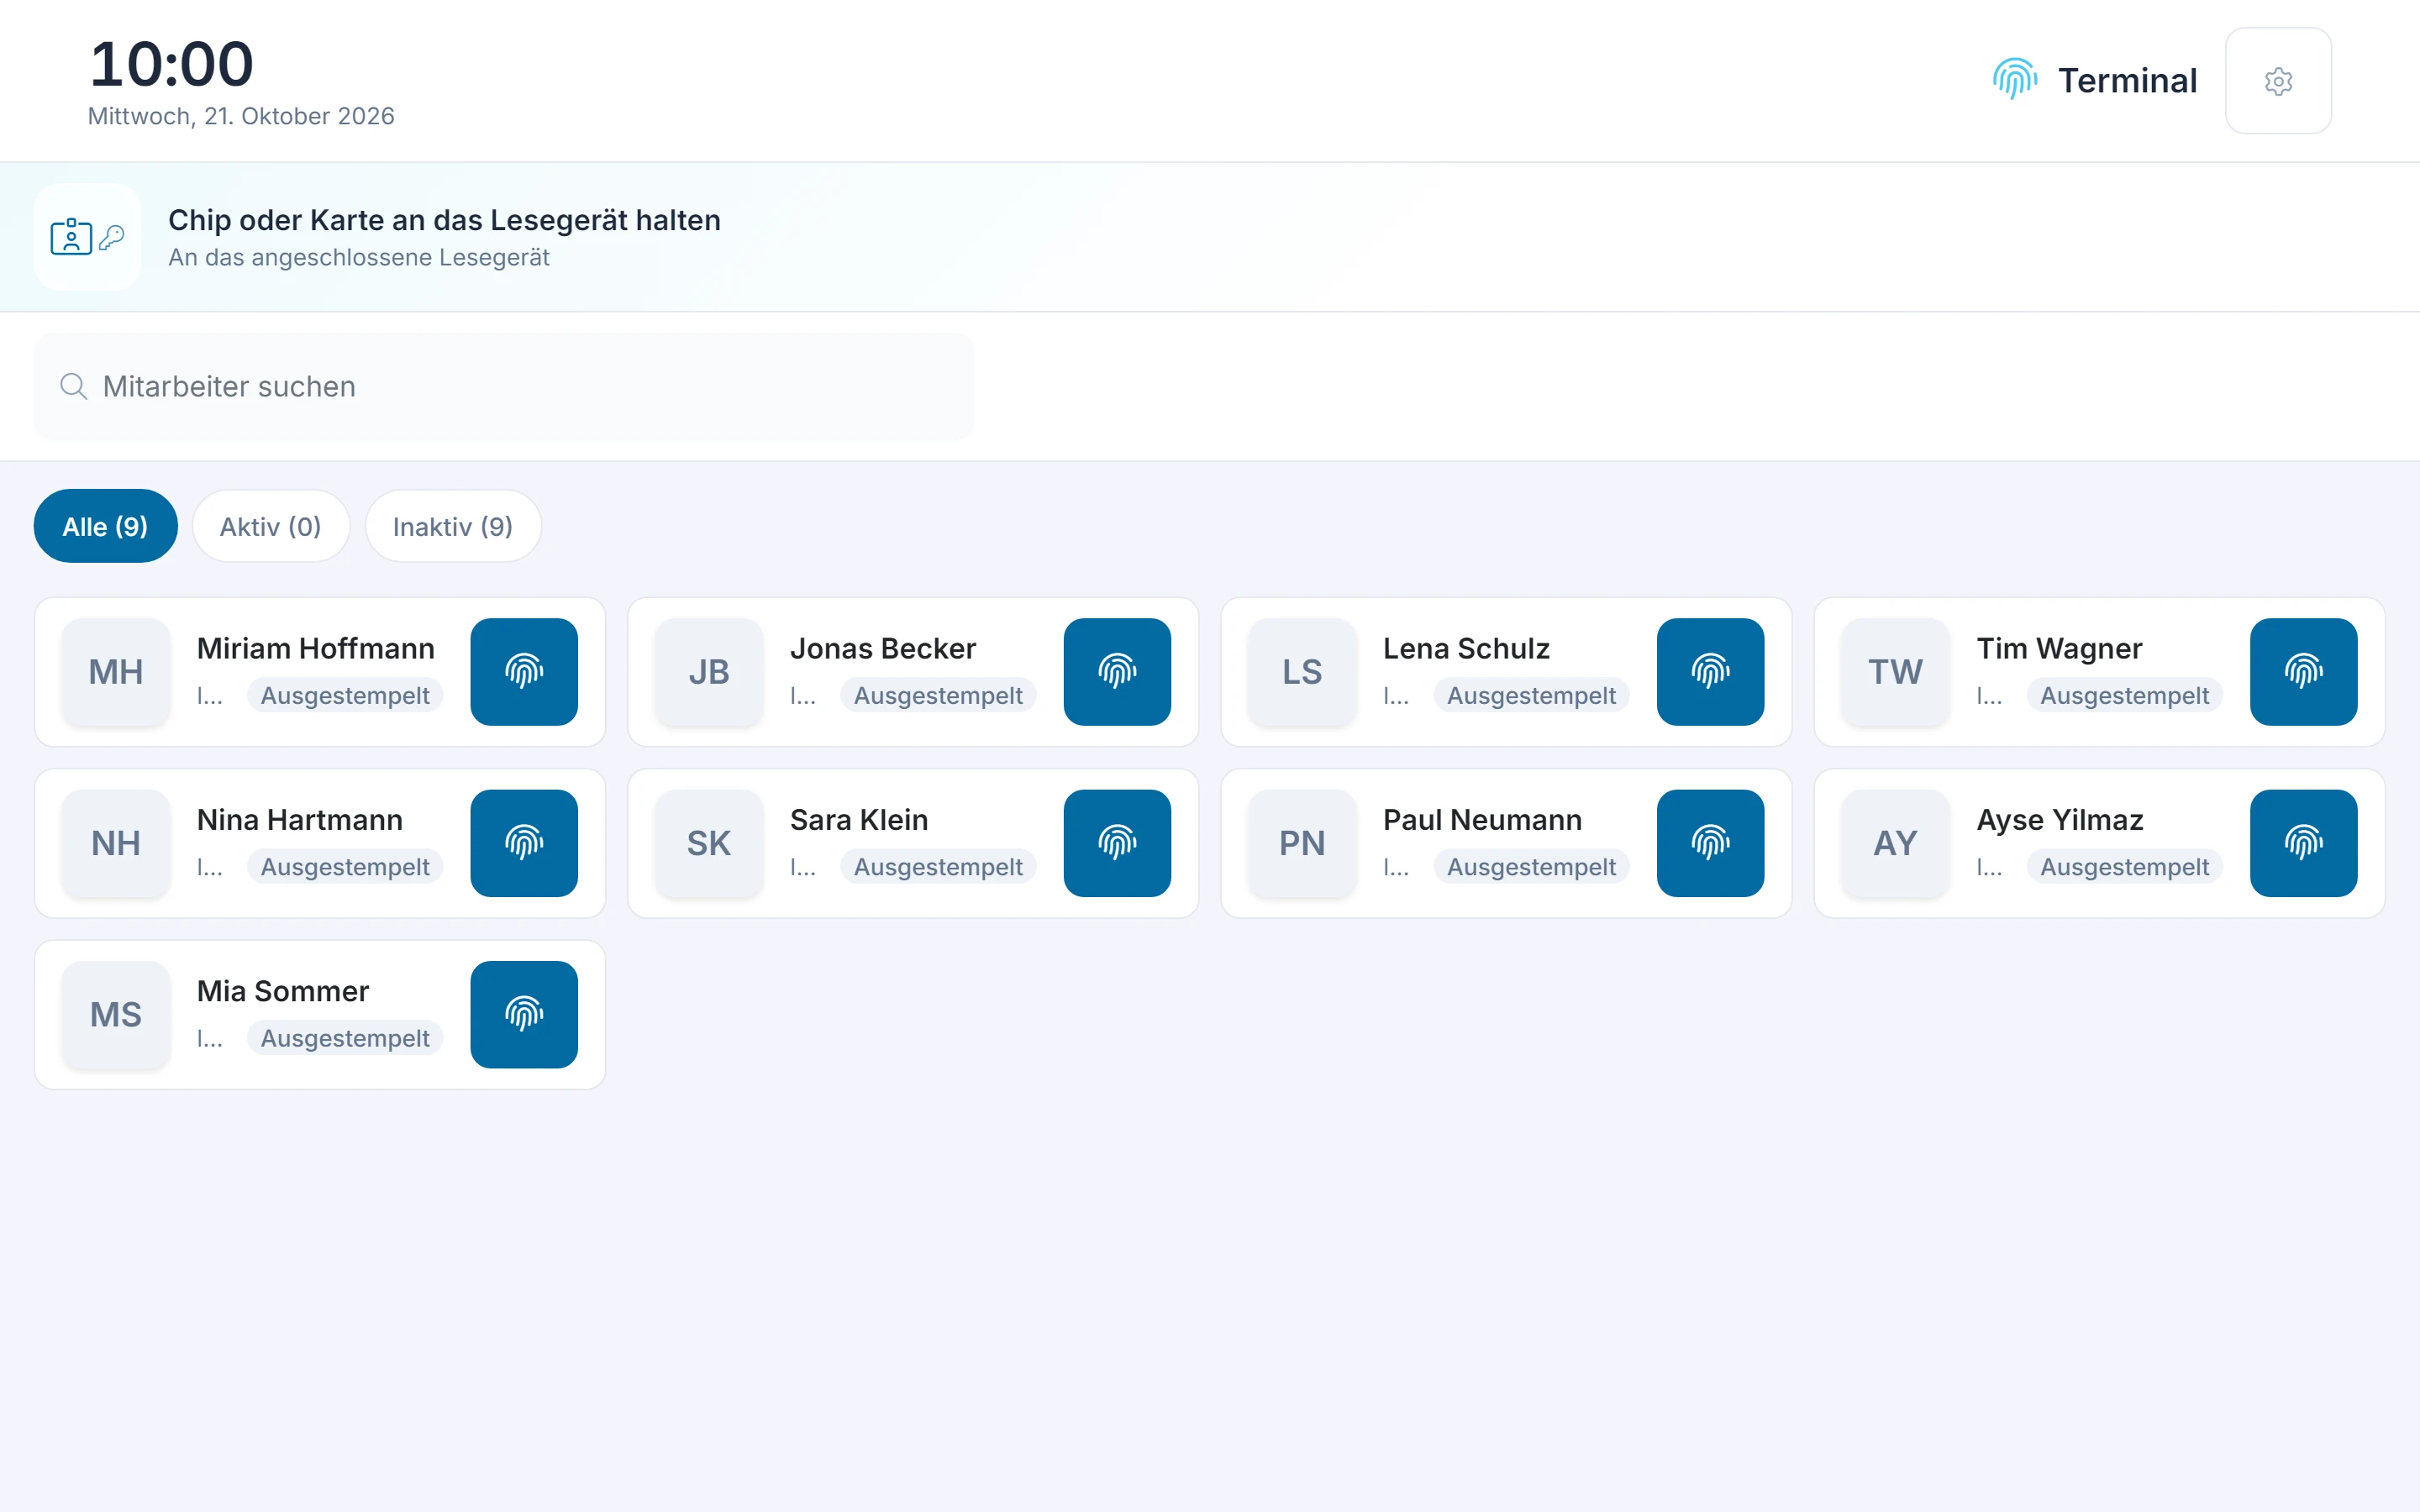Click the JB avatar of Jonas Becker
This screenshot has height=1512, width=2420.
(709, 672)
